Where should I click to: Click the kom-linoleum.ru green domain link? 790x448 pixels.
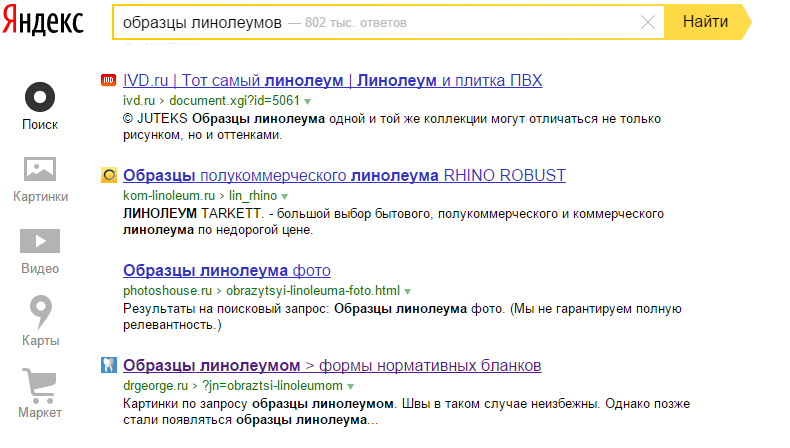[169, 196]
